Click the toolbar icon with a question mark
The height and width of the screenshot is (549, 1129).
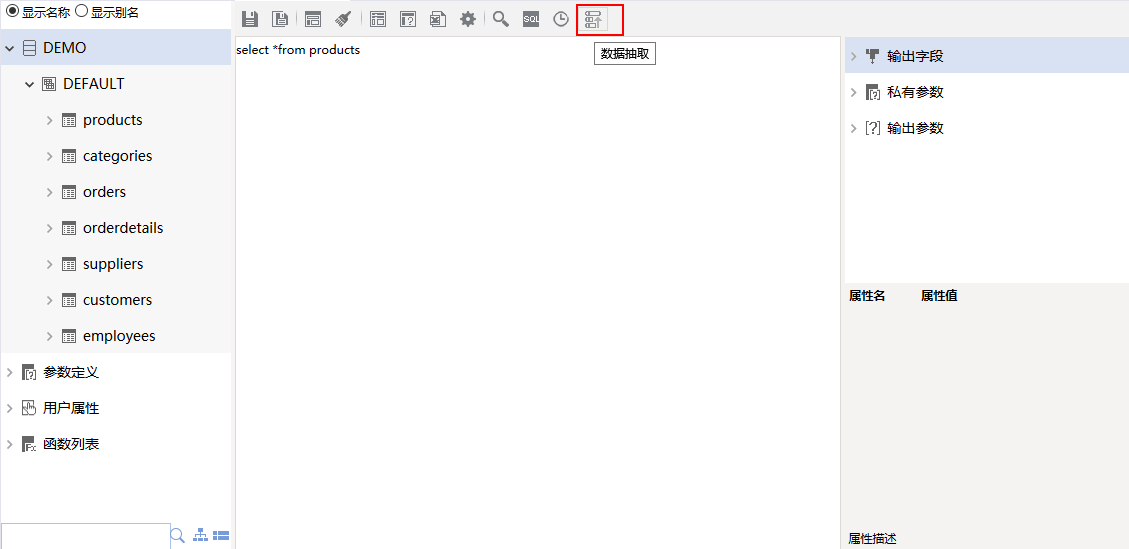(408, 19)
